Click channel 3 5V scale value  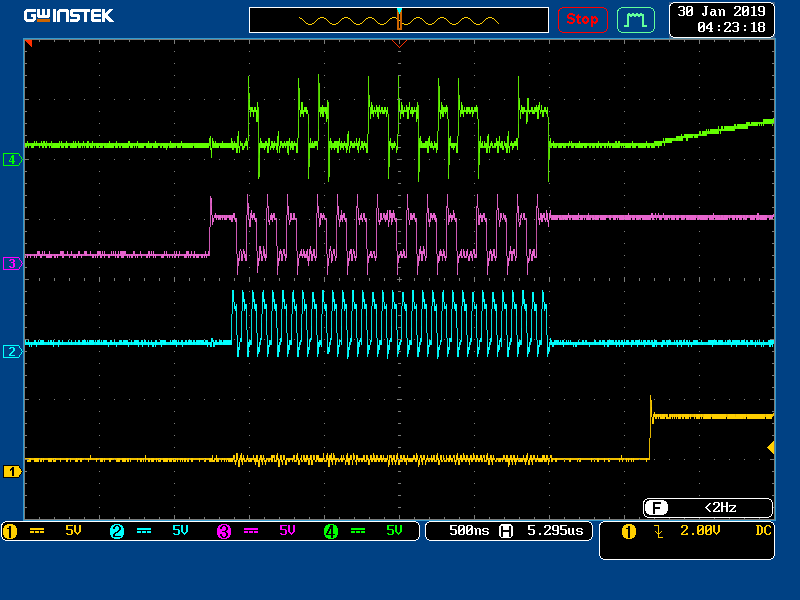click(287, 531)
